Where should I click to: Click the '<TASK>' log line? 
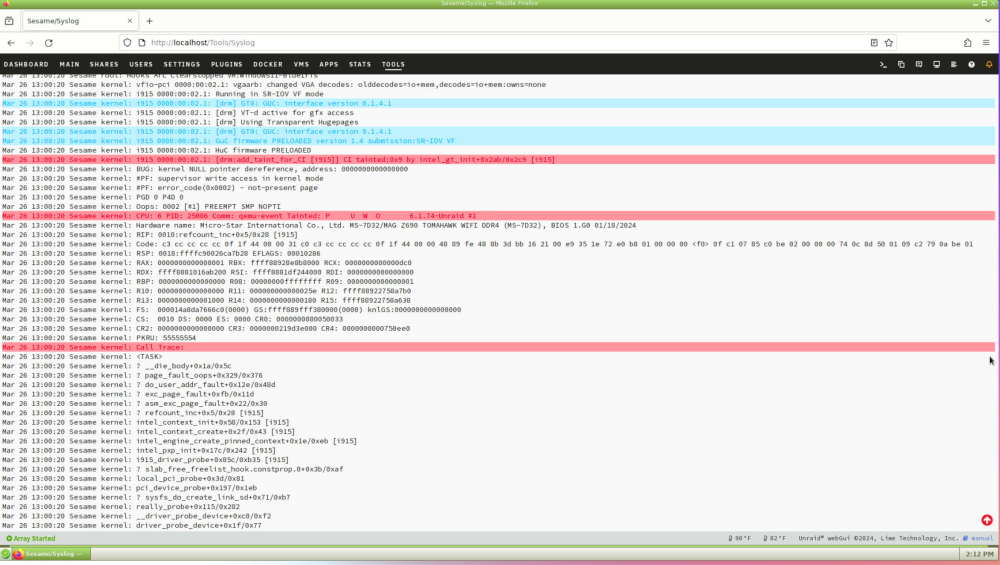pos(498,356)
